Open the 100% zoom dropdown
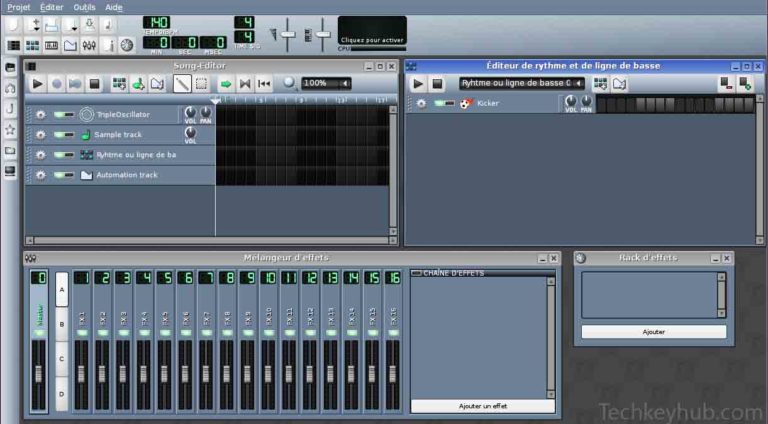768x424 pixels. point(326,83)
